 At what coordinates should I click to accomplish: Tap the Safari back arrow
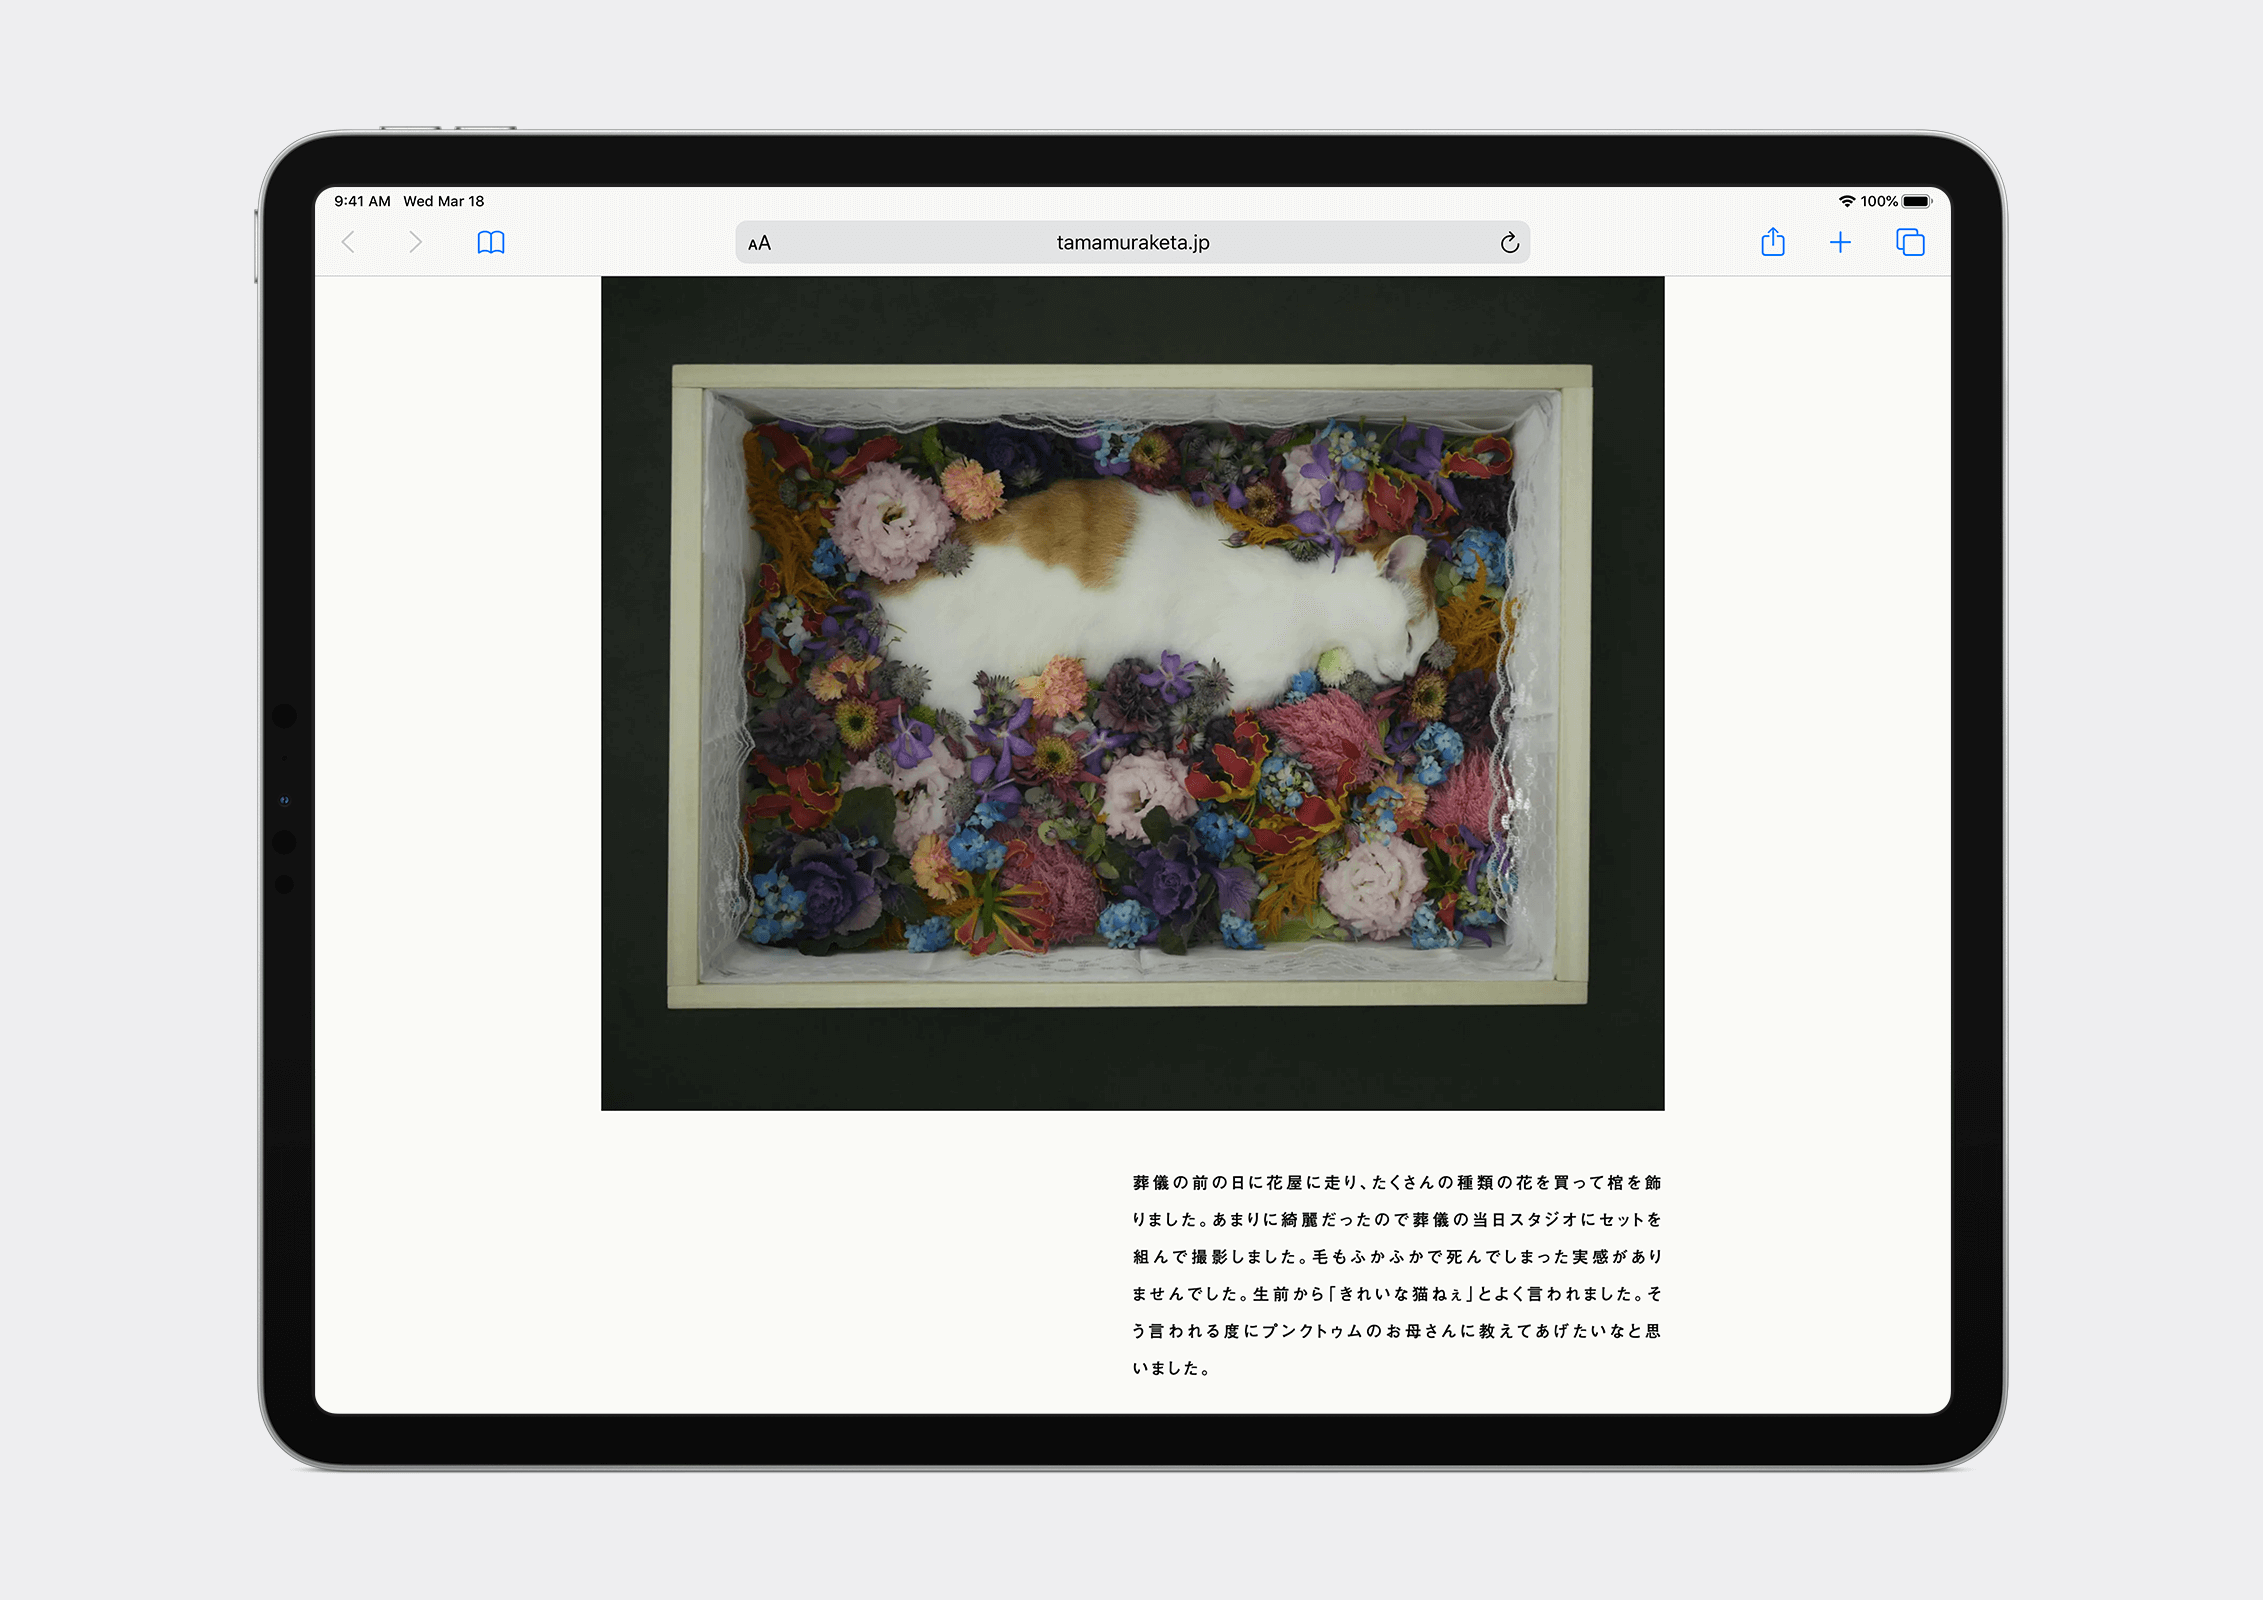(348, 242)
